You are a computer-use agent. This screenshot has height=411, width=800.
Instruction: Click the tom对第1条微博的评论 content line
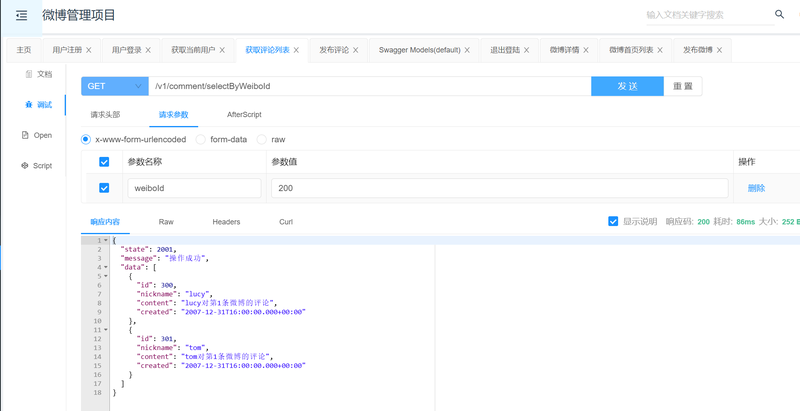(205, 356)
